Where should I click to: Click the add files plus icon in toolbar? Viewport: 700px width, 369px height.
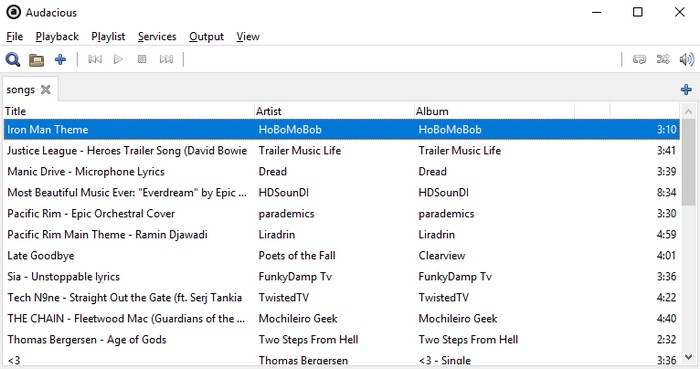click(x=60, y=59)
